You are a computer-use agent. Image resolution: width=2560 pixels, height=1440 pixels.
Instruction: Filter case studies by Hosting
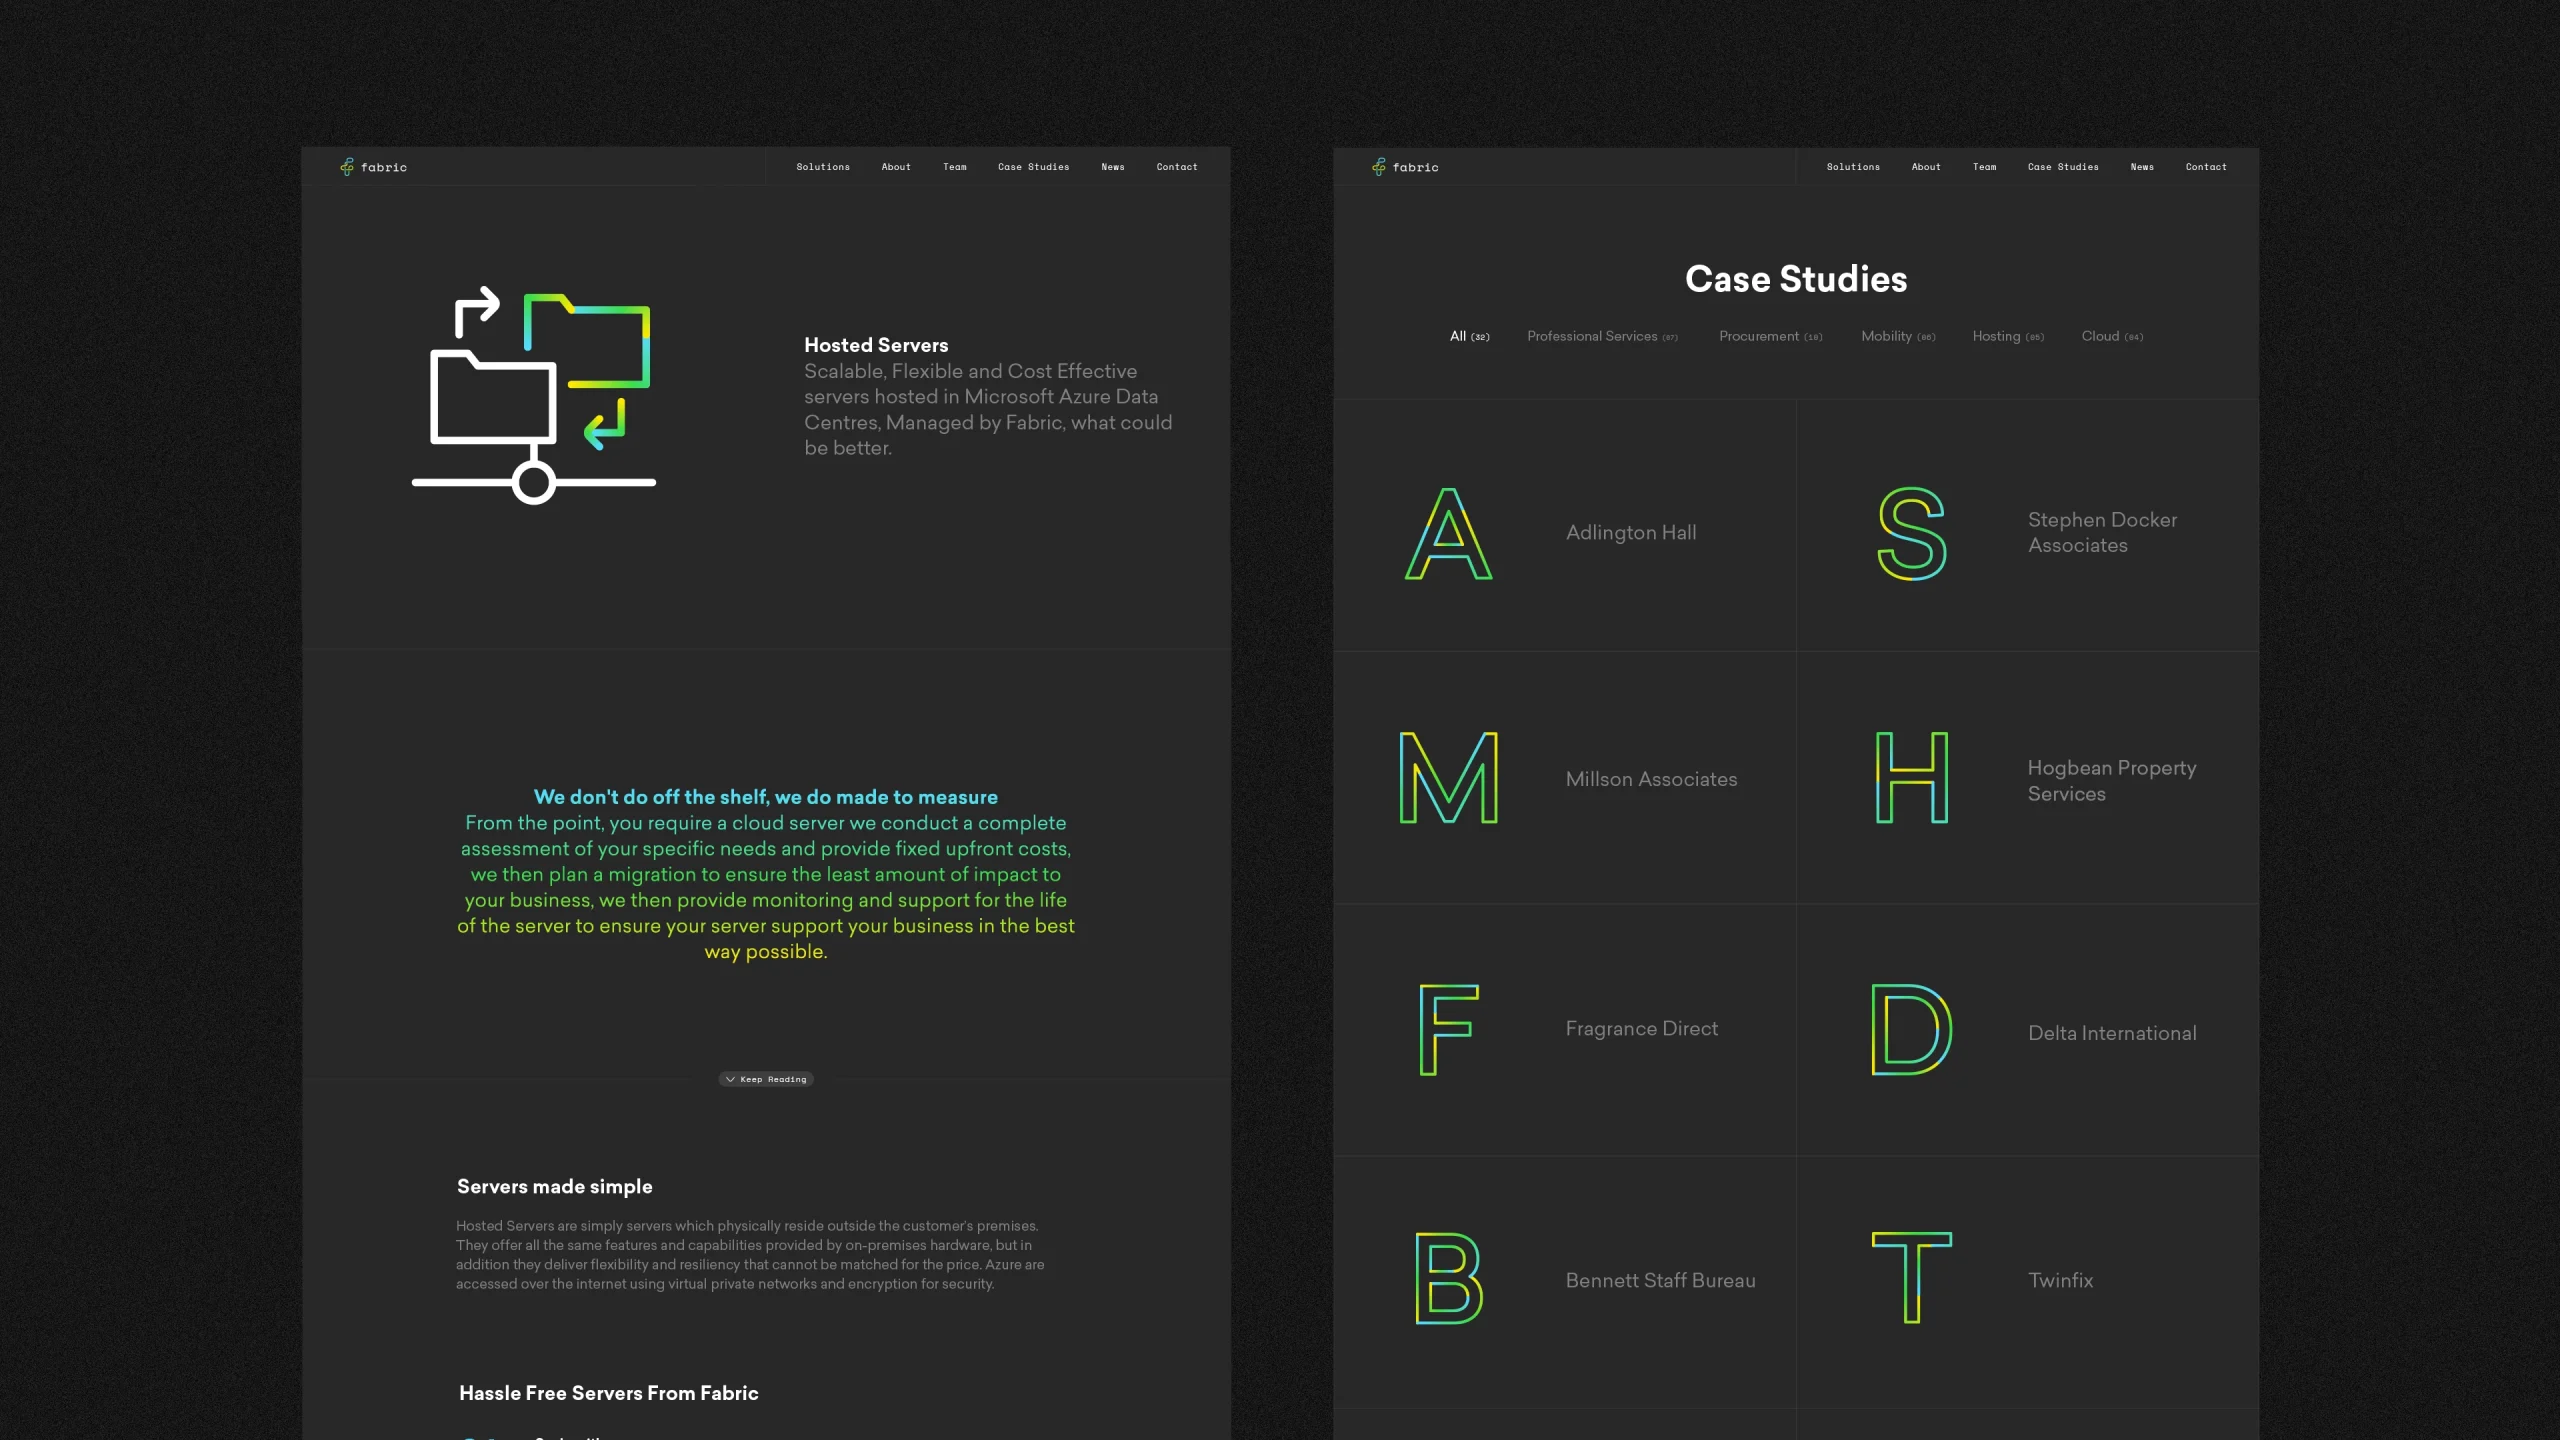[x=2008, y=336]
